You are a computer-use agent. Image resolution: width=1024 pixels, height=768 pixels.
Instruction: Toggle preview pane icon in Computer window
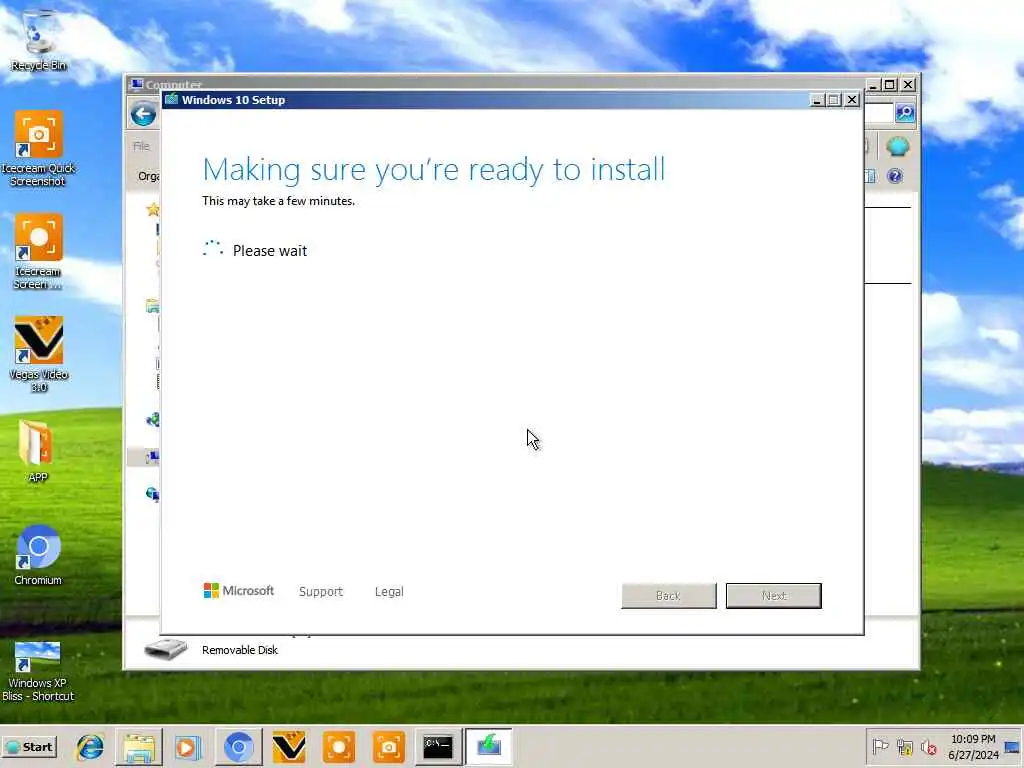870,176
